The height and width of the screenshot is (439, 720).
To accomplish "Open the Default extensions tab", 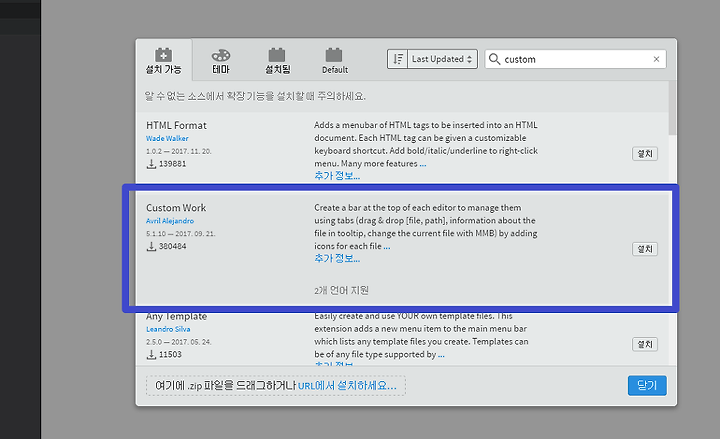I will pyautogui.click(x=335, y=61).
